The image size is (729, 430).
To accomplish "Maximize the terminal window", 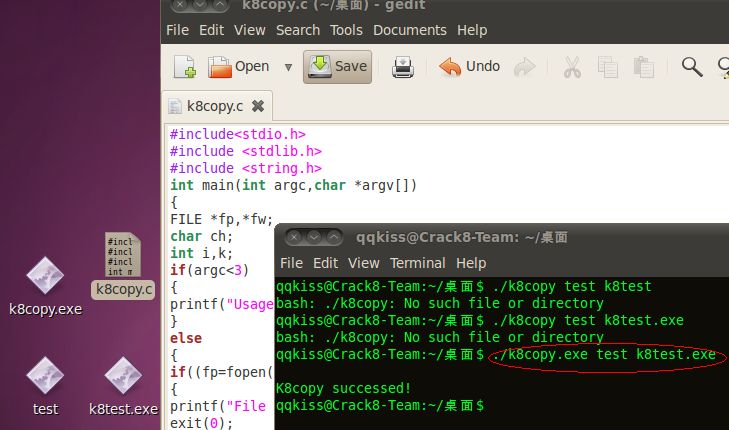I will click(x=334, y=238).
